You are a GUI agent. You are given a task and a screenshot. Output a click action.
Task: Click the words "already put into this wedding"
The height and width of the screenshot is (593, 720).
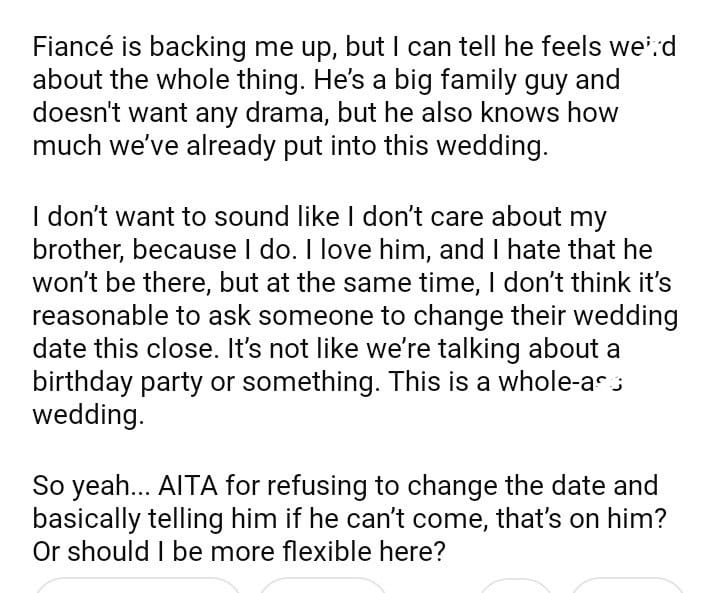pyautogui.click(x=377, y=144)
